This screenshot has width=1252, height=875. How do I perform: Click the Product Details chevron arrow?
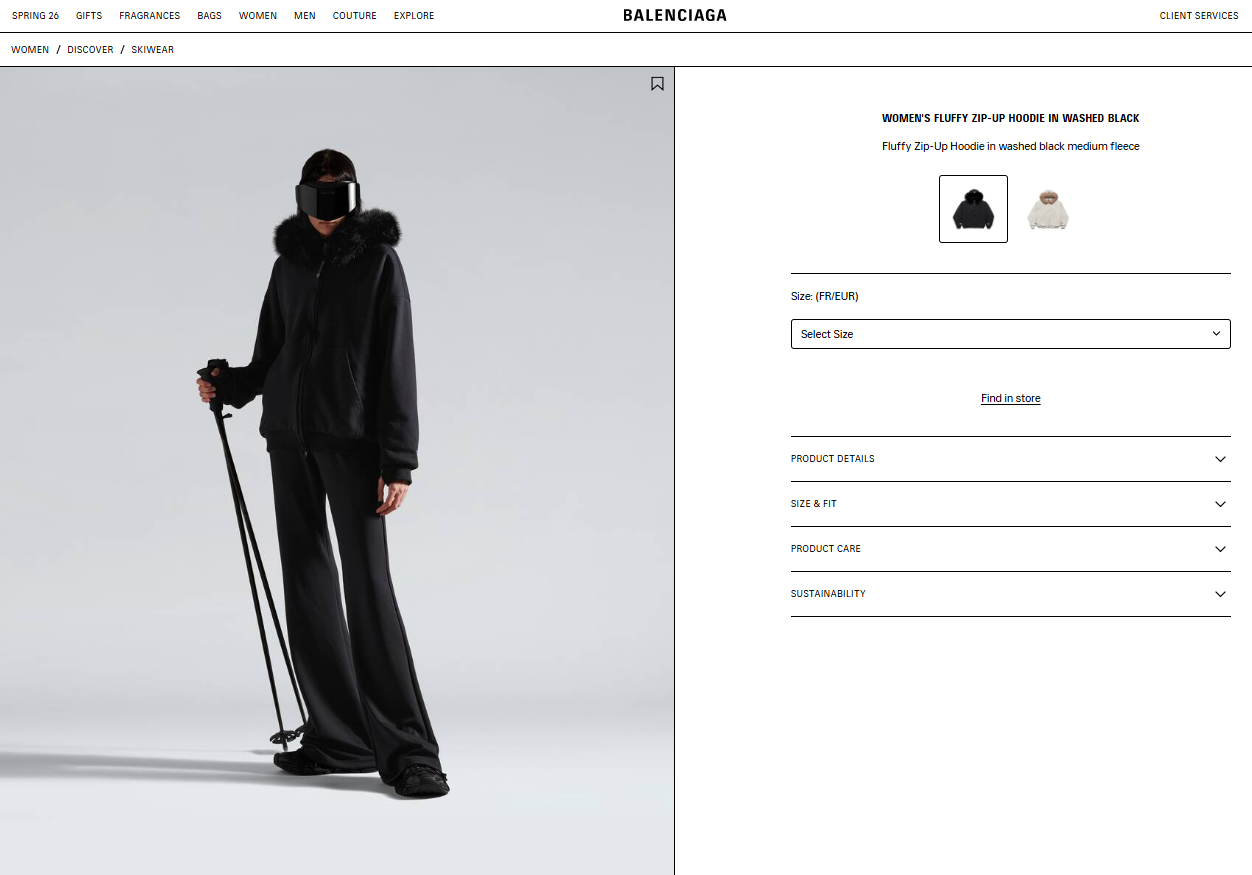(1220, 459)
